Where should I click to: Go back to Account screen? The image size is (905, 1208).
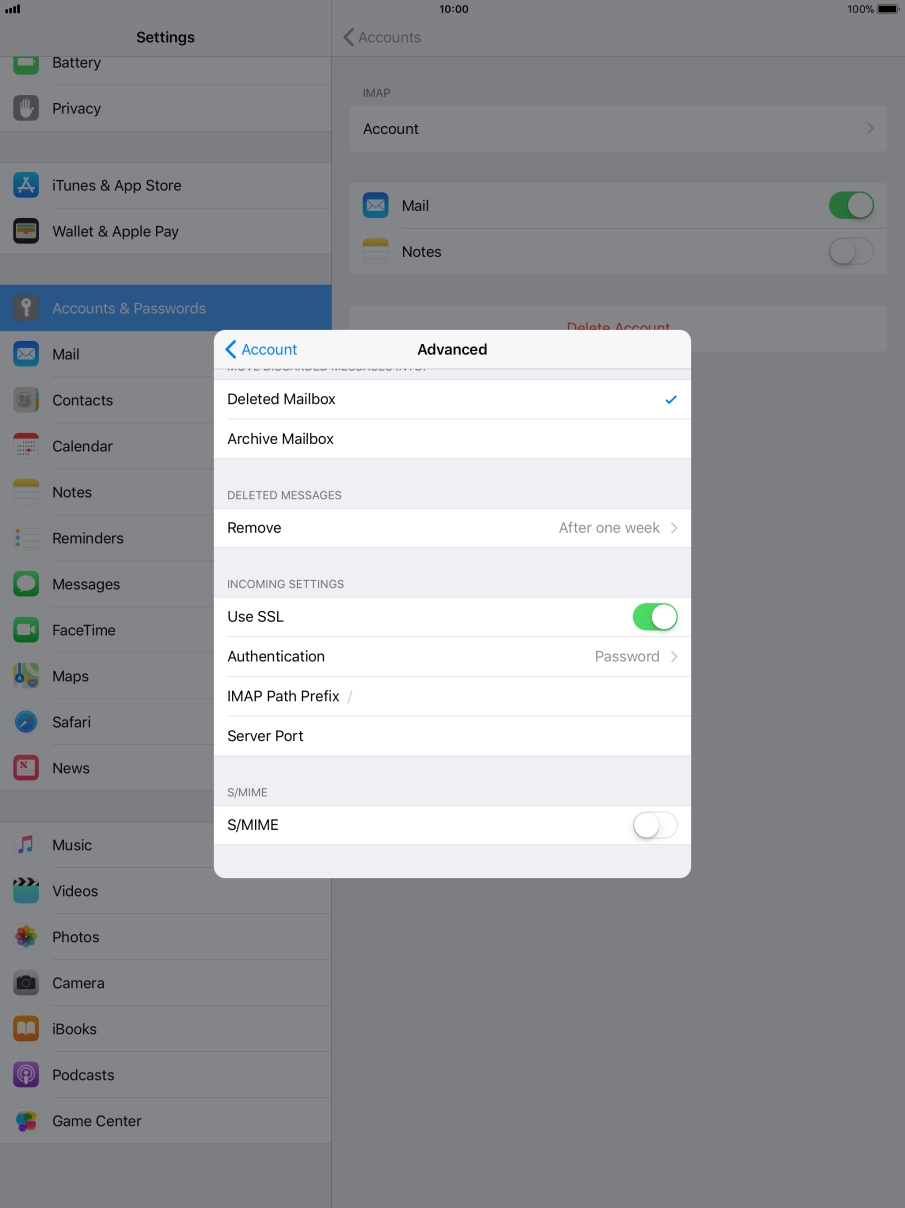(261, 349)
